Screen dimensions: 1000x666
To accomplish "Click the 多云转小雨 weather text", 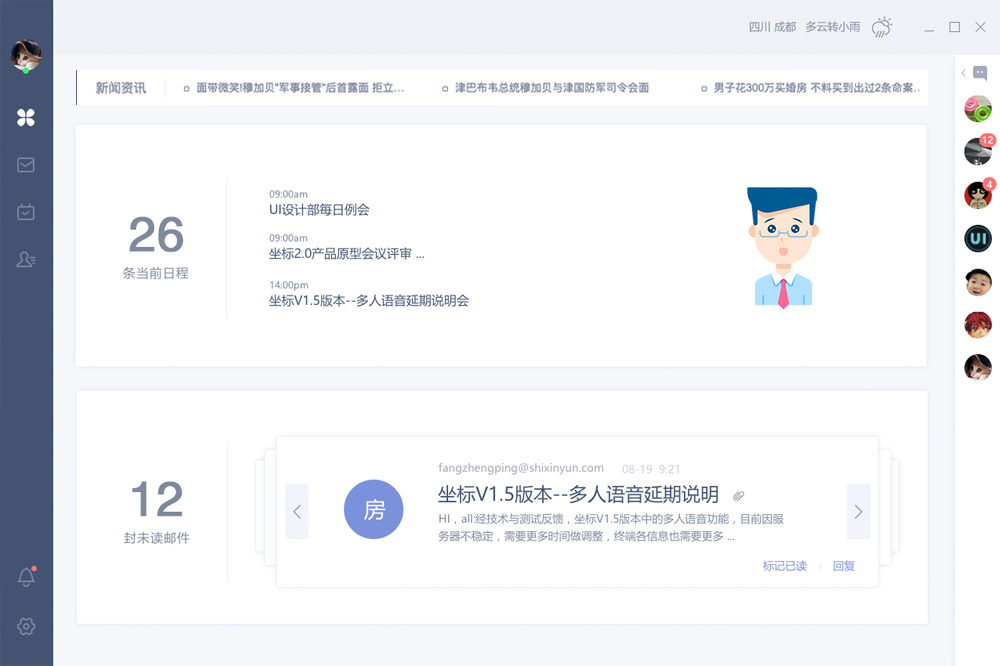I will [x=832, y=27].
